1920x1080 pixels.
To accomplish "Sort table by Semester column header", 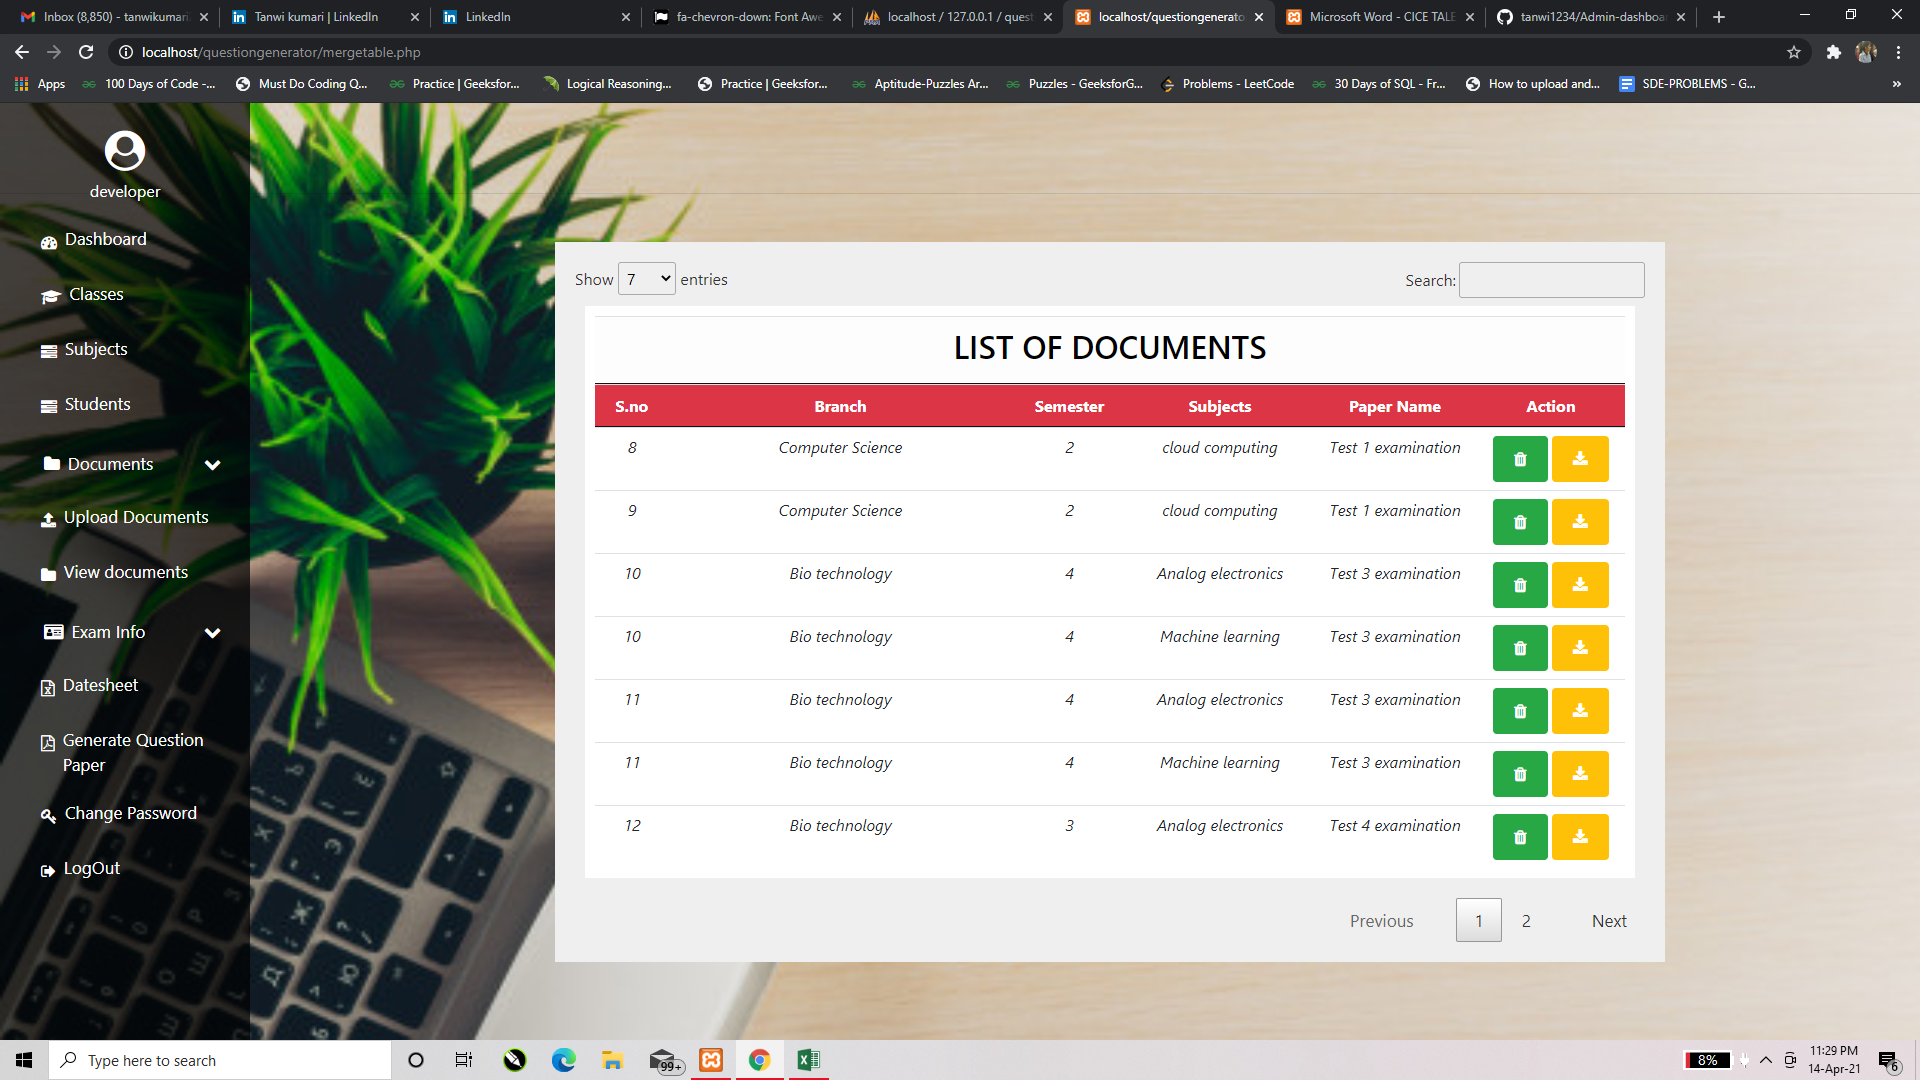I will 1069,407.
